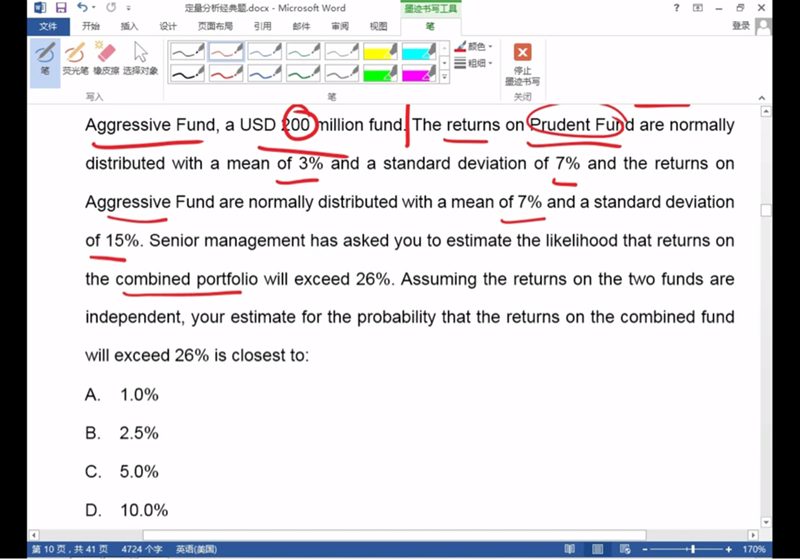Pick the thin red pen style
This screenshot has height=559, width=800.
pos(226,51)
